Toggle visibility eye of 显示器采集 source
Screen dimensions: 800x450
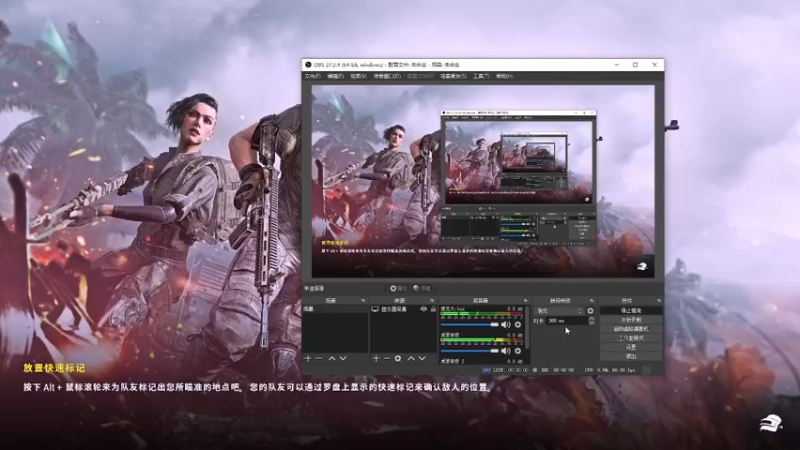pos(423,309)
